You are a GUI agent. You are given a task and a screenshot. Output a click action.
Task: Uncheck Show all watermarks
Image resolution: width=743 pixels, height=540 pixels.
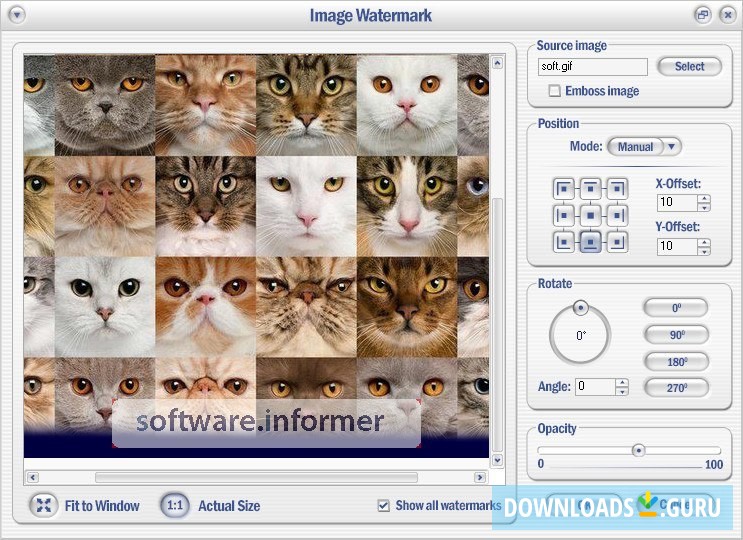coord(384,505)
